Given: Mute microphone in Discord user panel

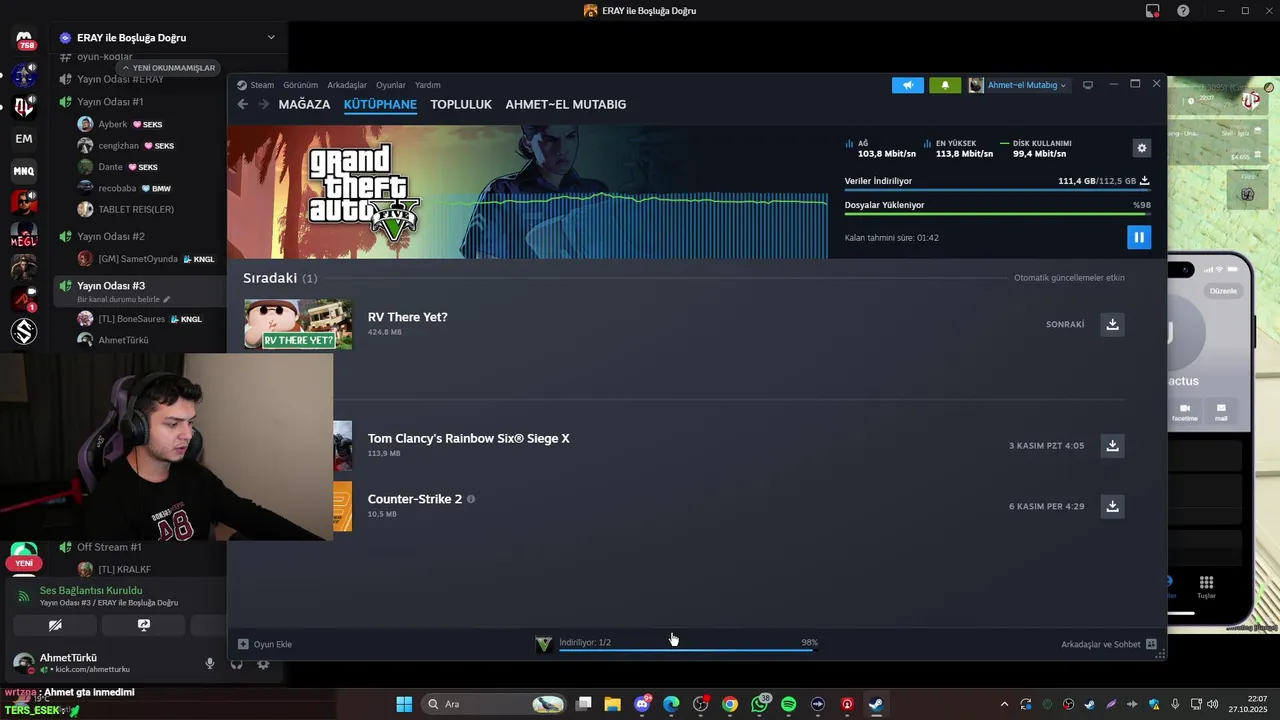Looking at the screenshot, I should [210, 663].
